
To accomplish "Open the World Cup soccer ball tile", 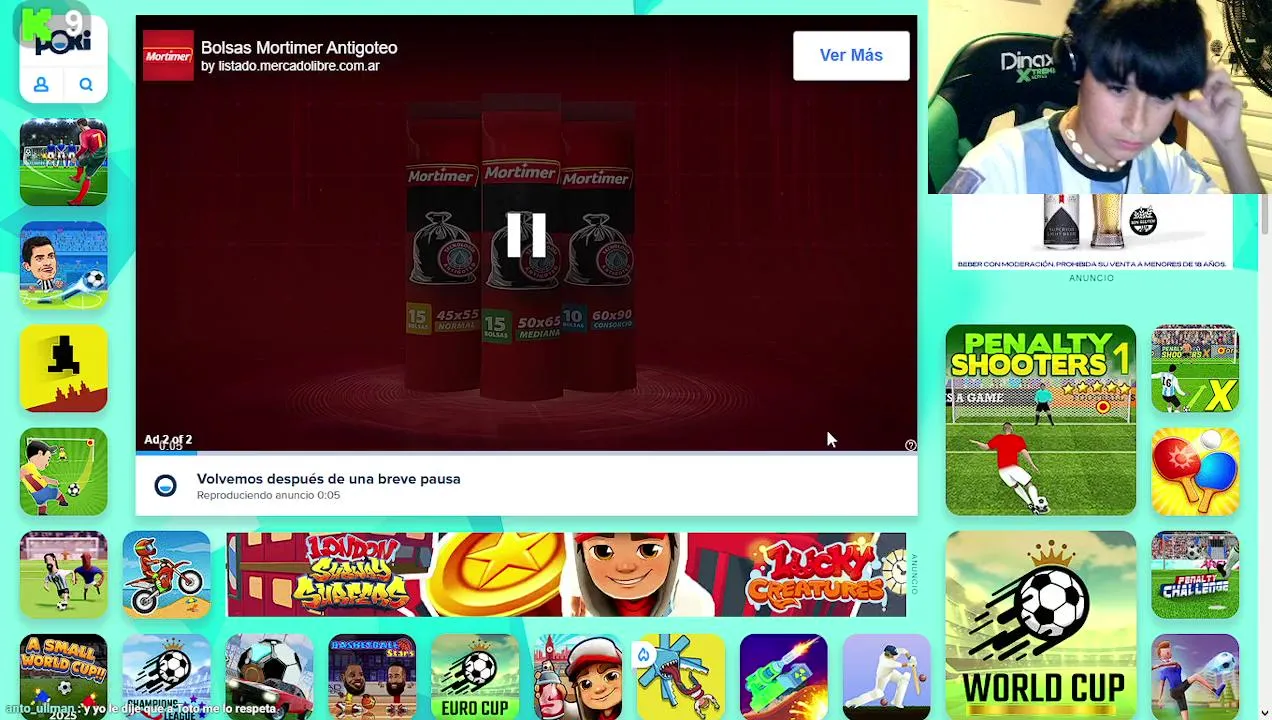I will point(1041,625).
